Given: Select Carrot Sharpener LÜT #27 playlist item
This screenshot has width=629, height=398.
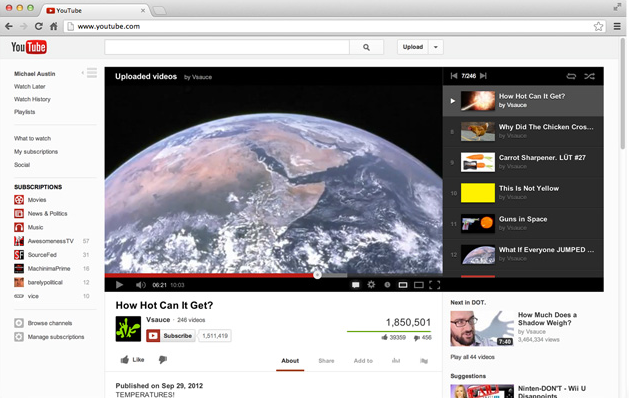Looking at the screenshot, I should pos(523,162).
